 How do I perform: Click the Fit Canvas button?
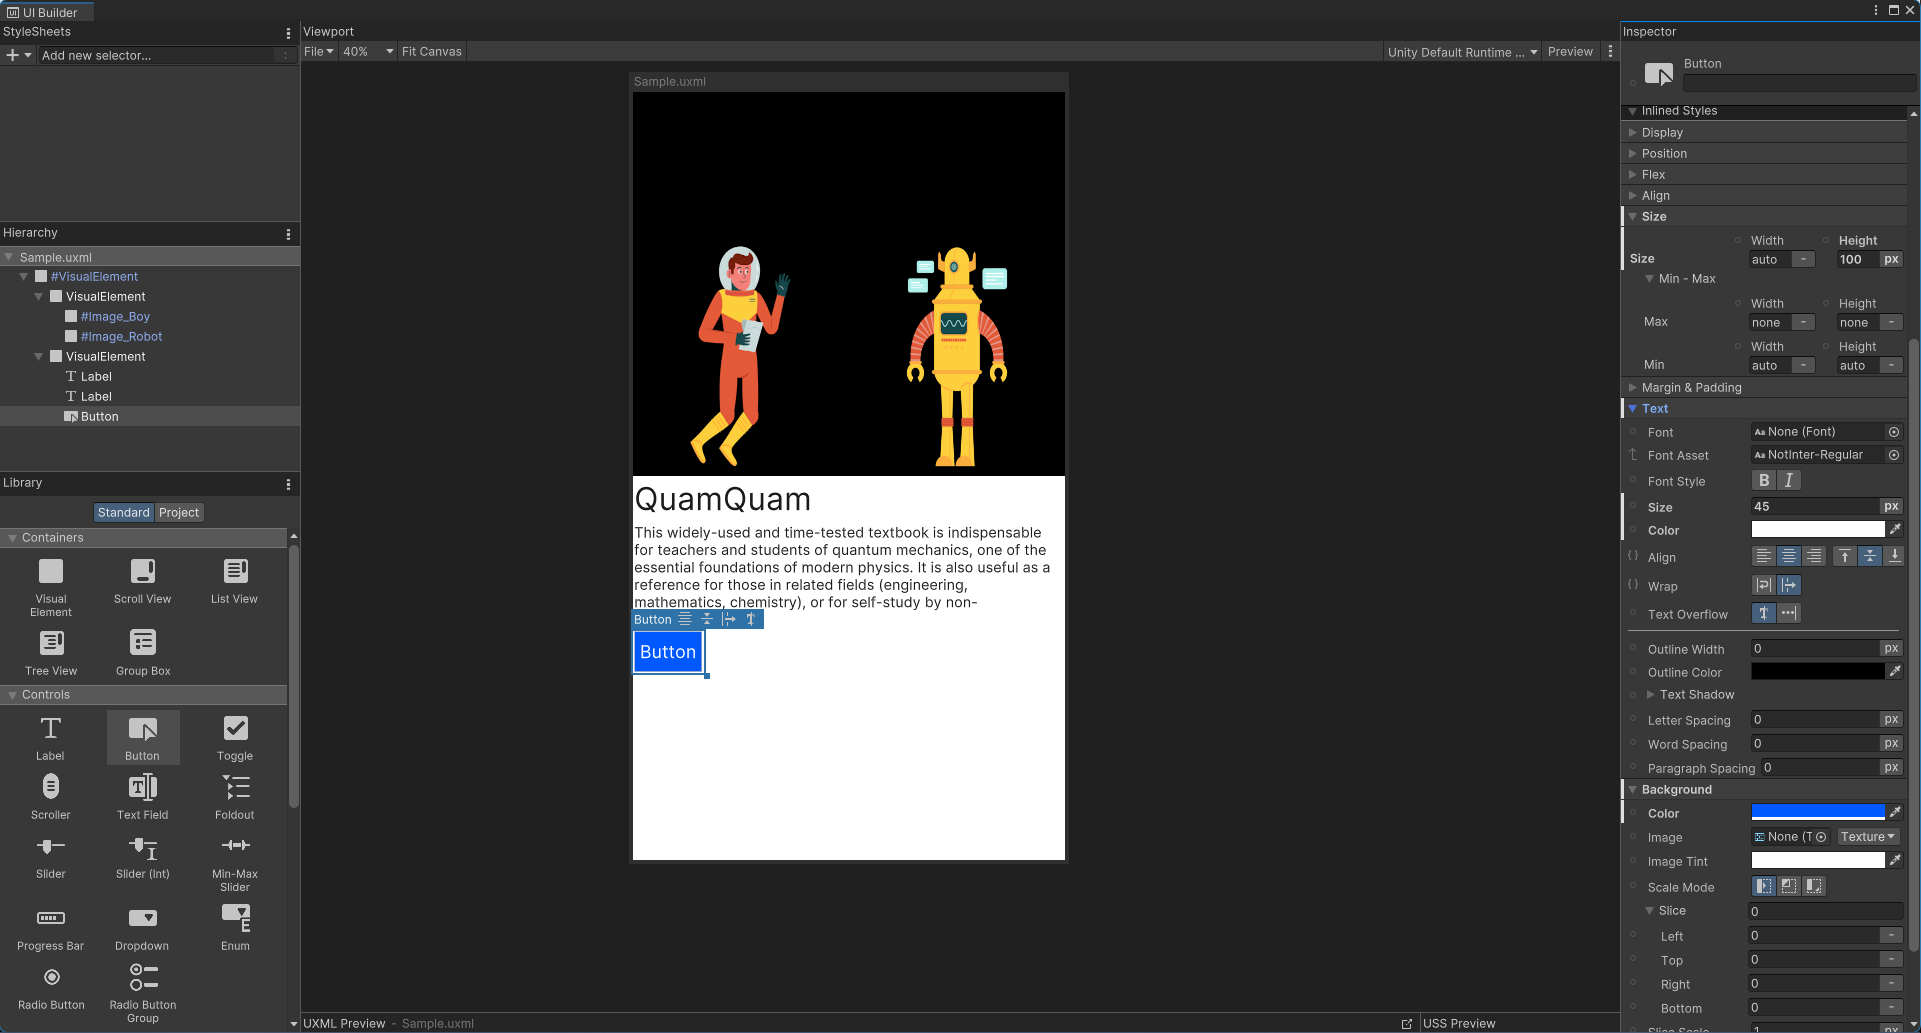(432, 52)
